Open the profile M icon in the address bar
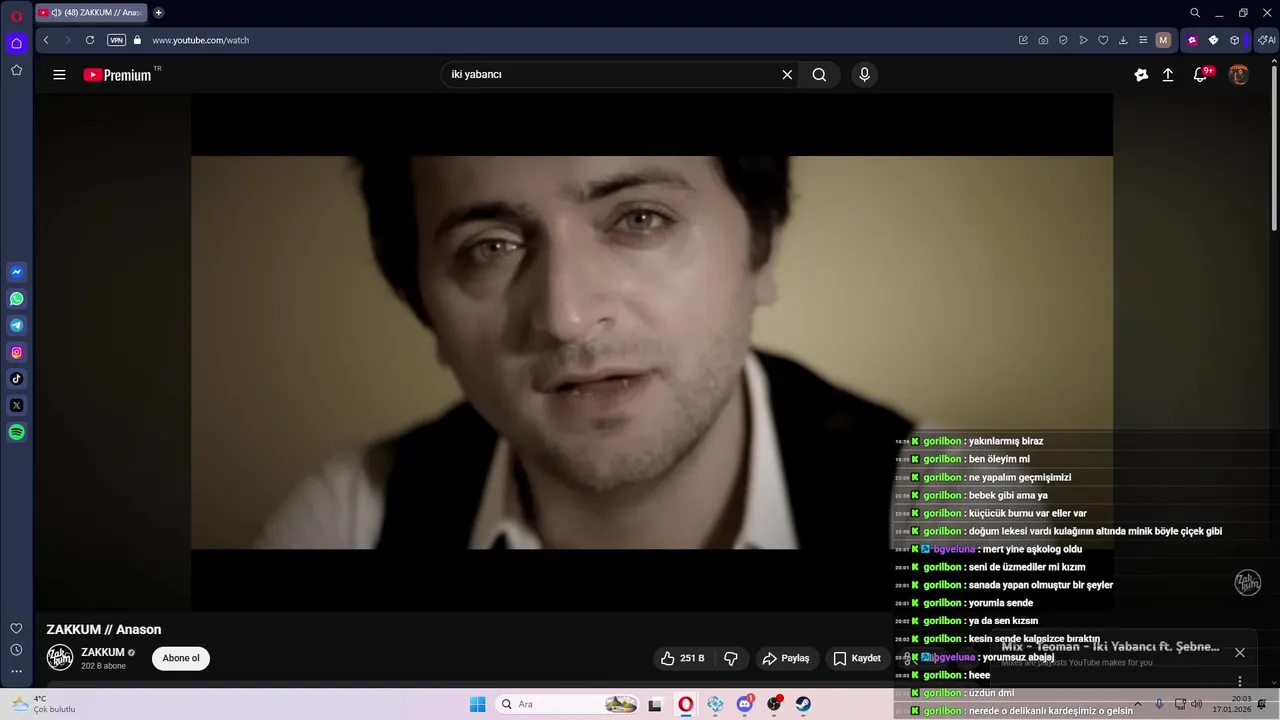 [1163, 40]
